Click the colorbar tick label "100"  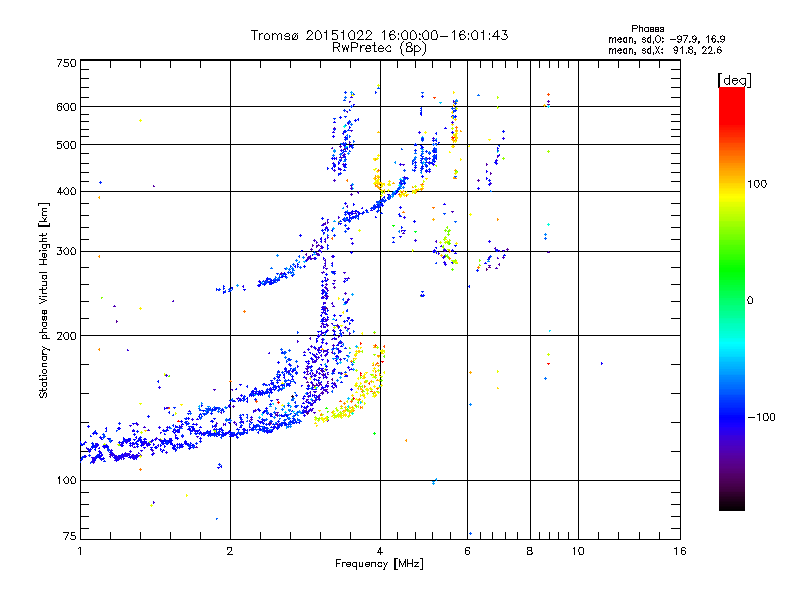[x=757, y=184]
